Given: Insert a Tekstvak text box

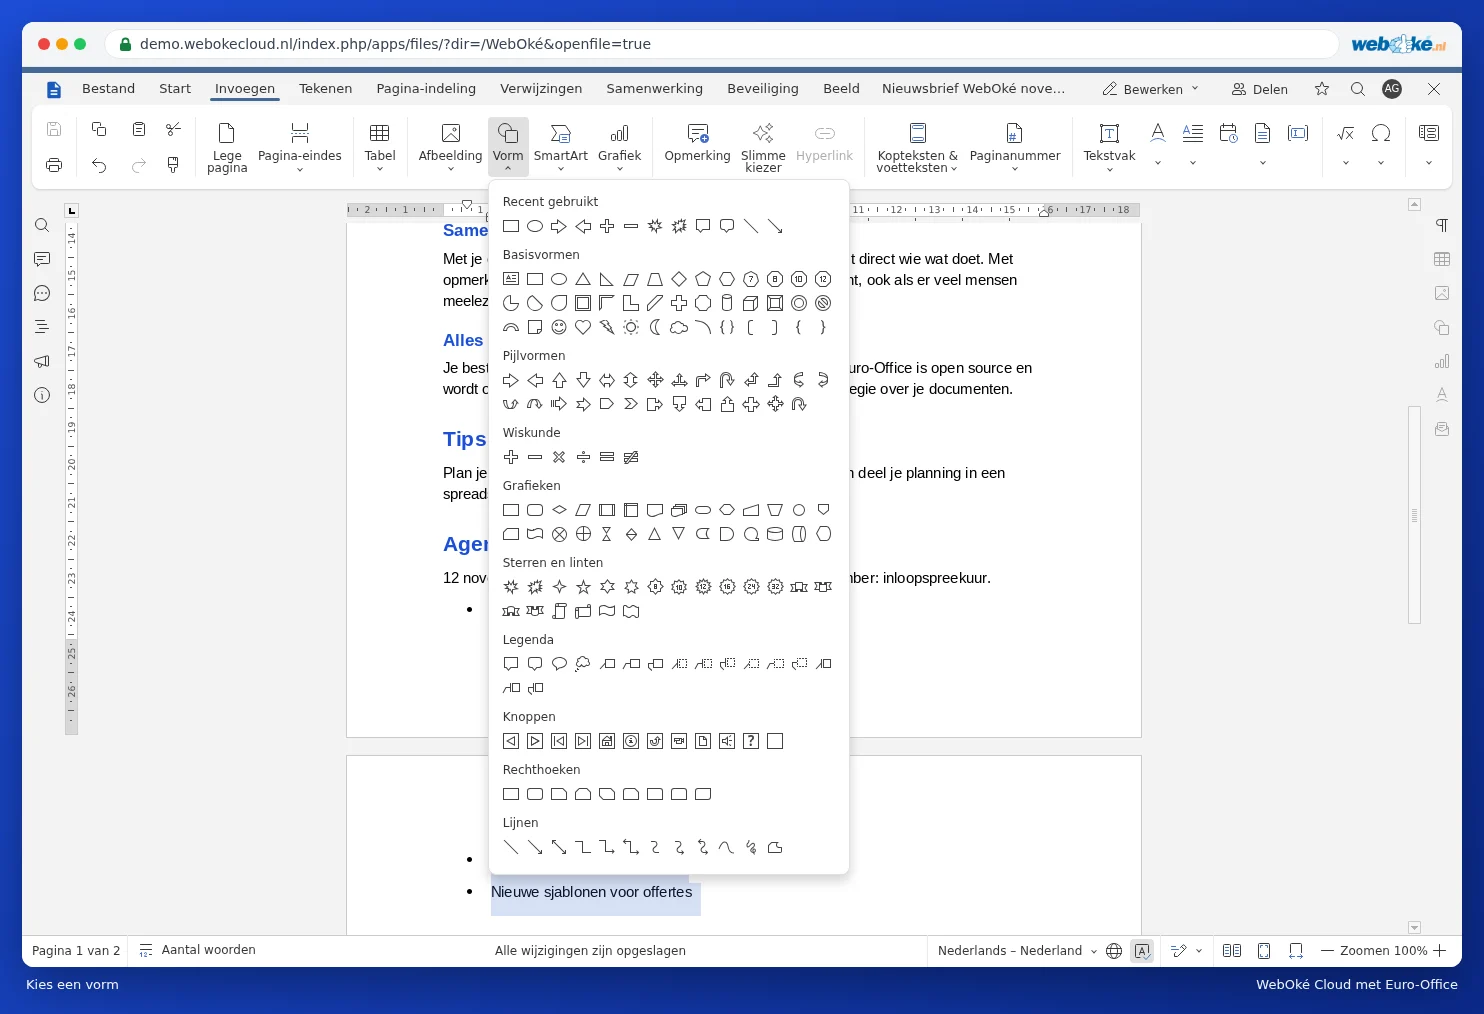Looking at the screenshot, I should click(x=1110, y=147).
